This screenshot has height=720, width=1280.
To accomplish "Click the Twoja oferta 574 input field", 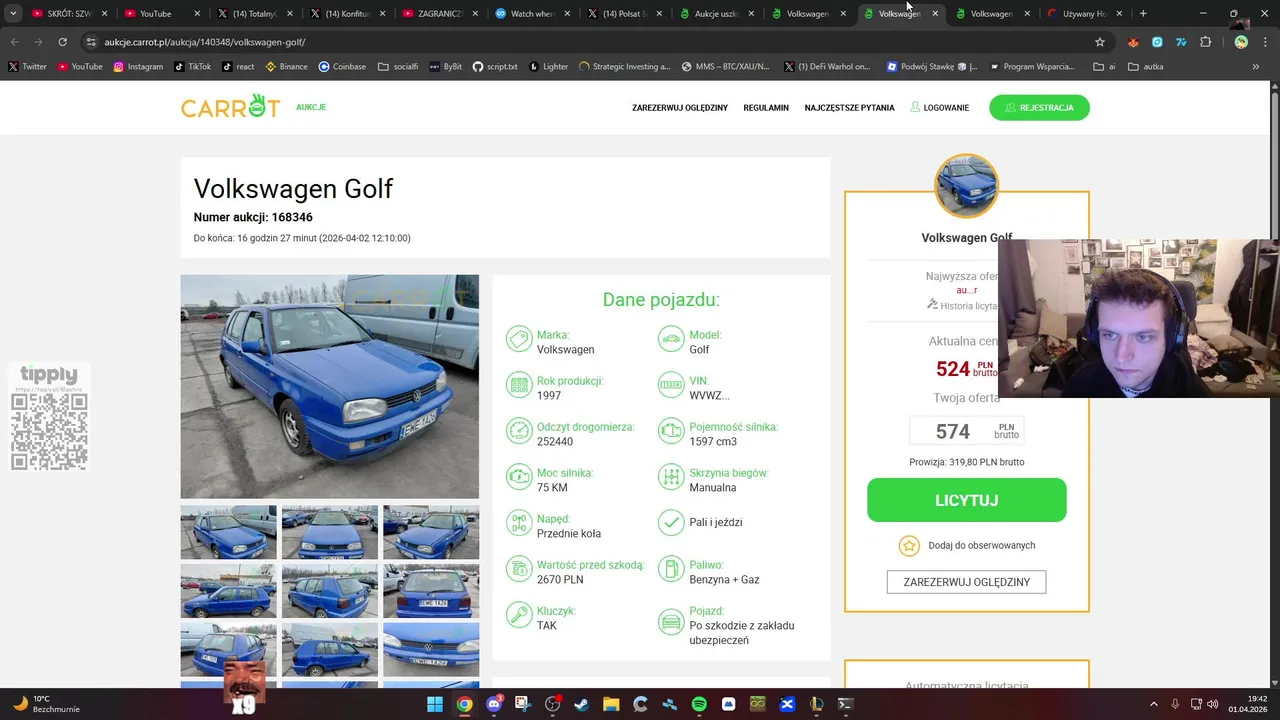I will click(x=966, y=431).
